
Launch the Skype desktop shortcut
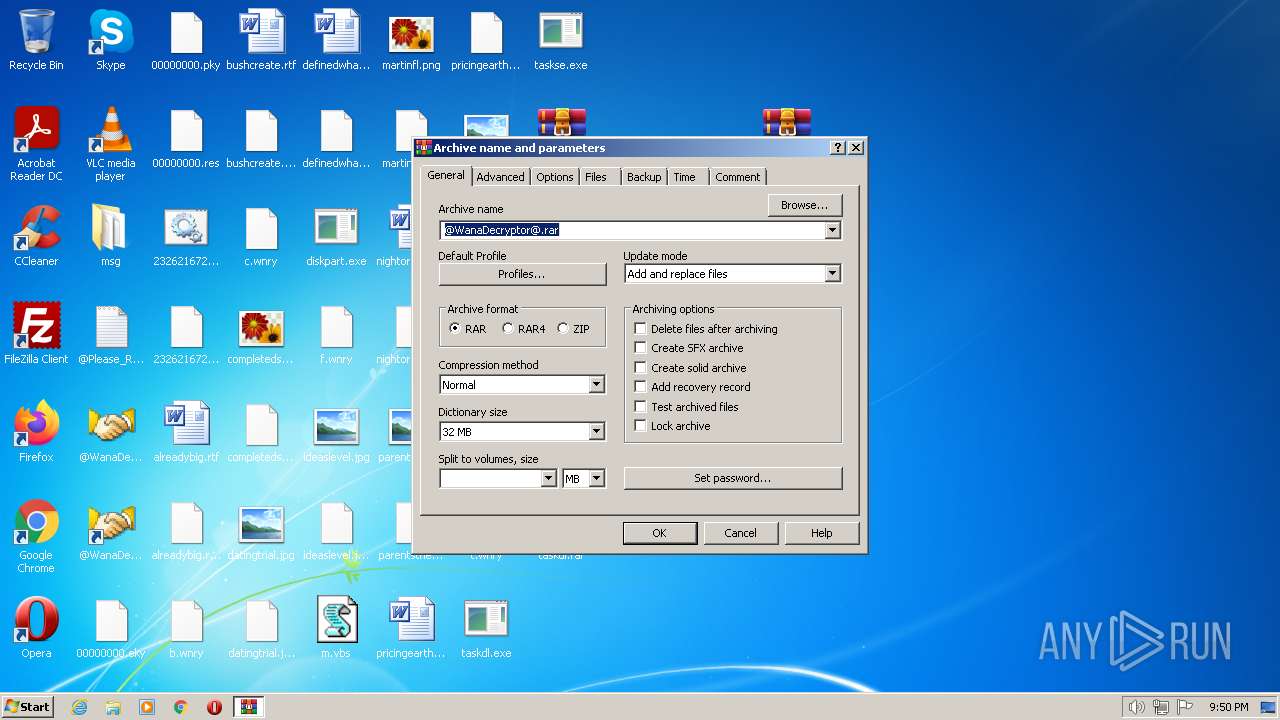[110, 41]
